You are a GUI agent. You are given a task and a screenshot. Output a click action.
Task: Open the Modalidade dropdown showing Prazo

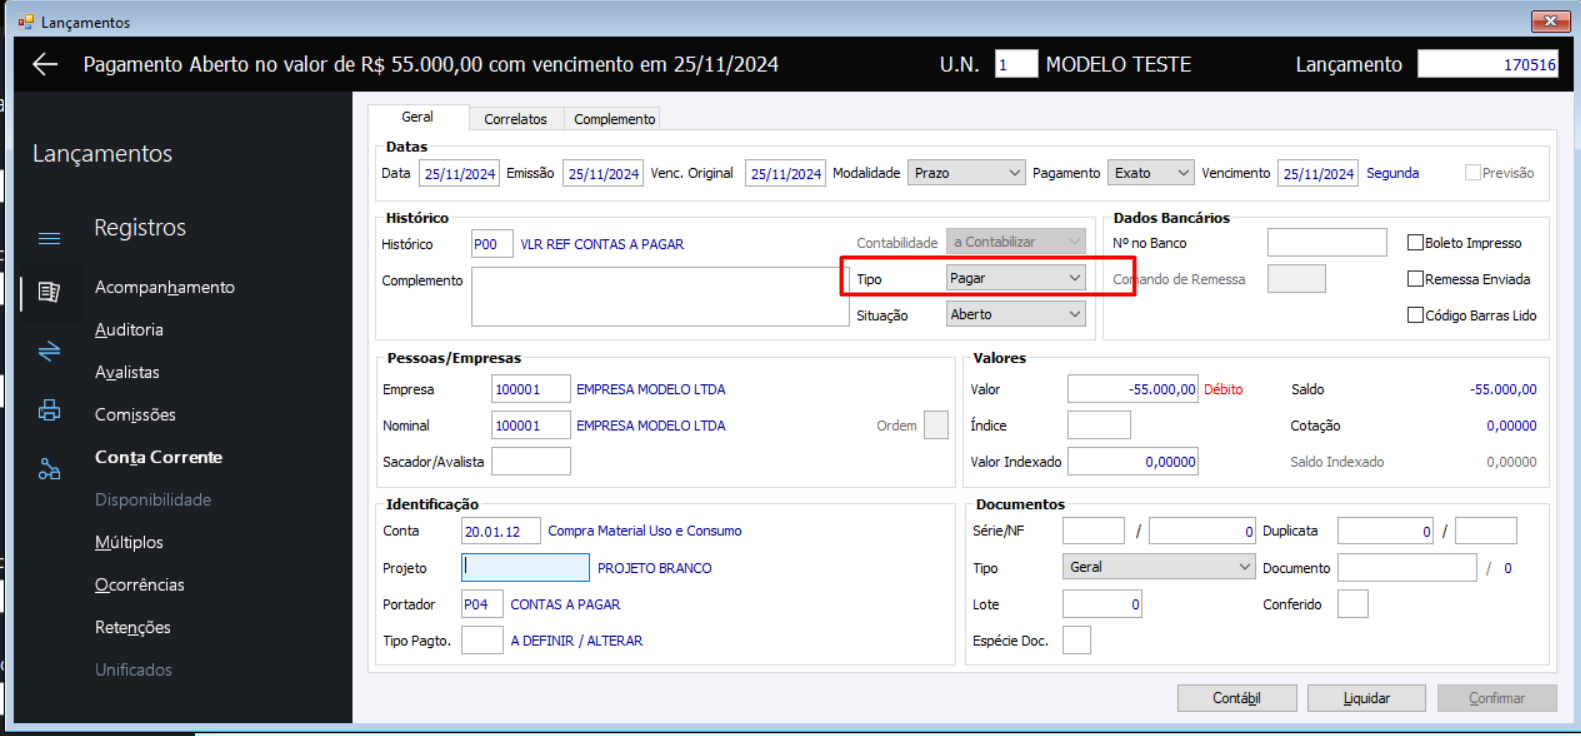(x=966, y=173)
